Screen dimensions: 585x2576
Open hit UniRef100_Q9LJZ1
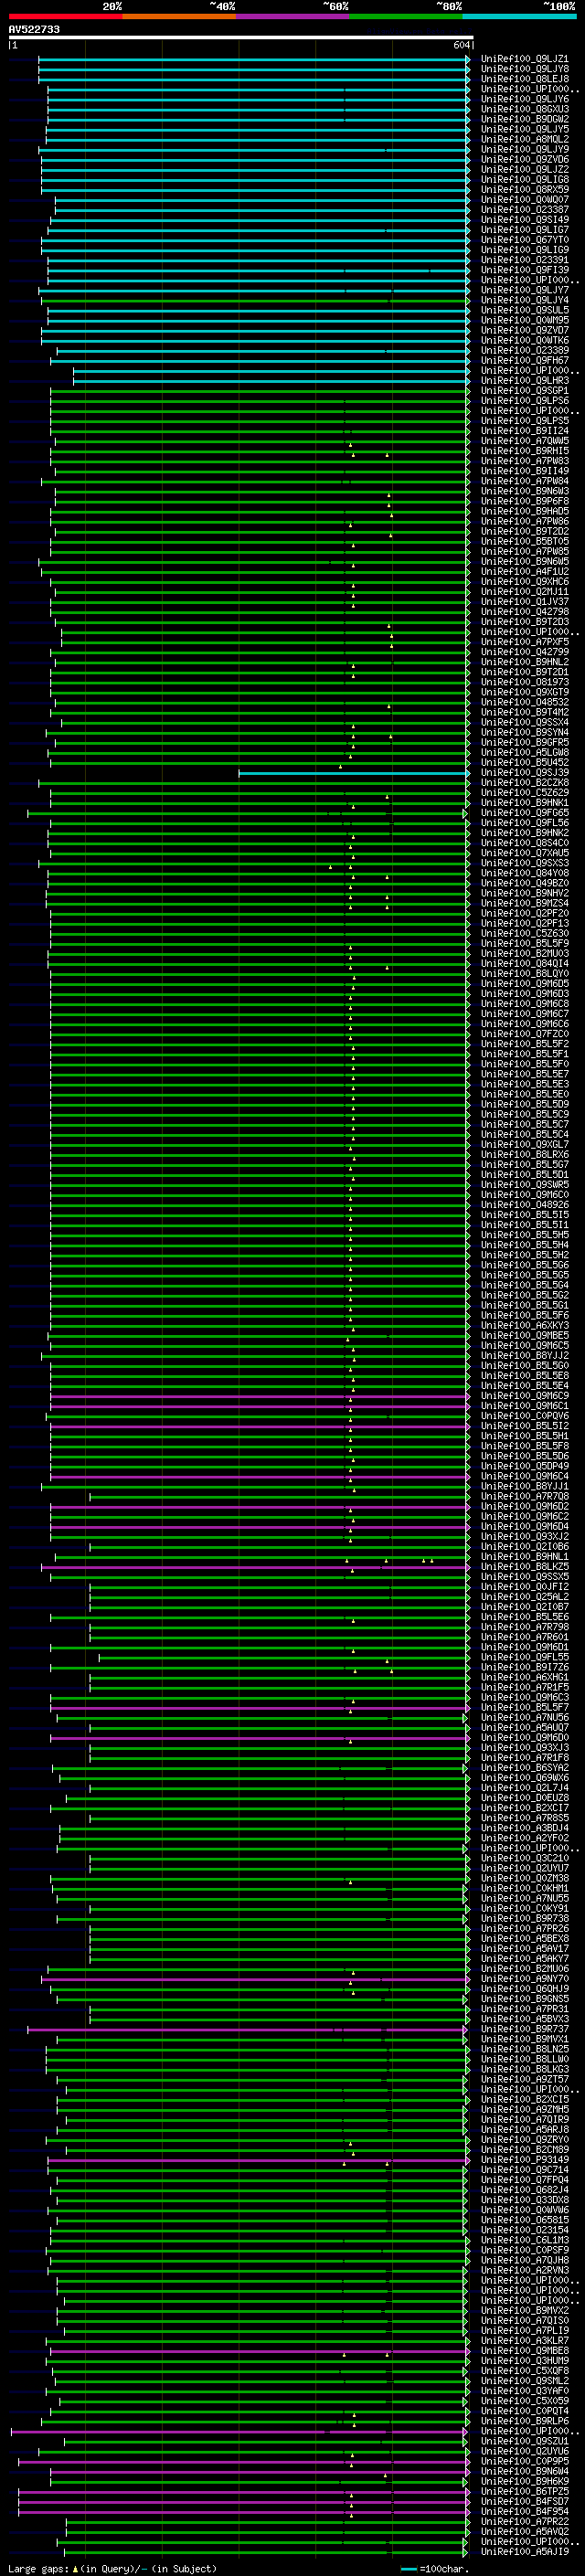pyautogui.click(x=525, y=60)
